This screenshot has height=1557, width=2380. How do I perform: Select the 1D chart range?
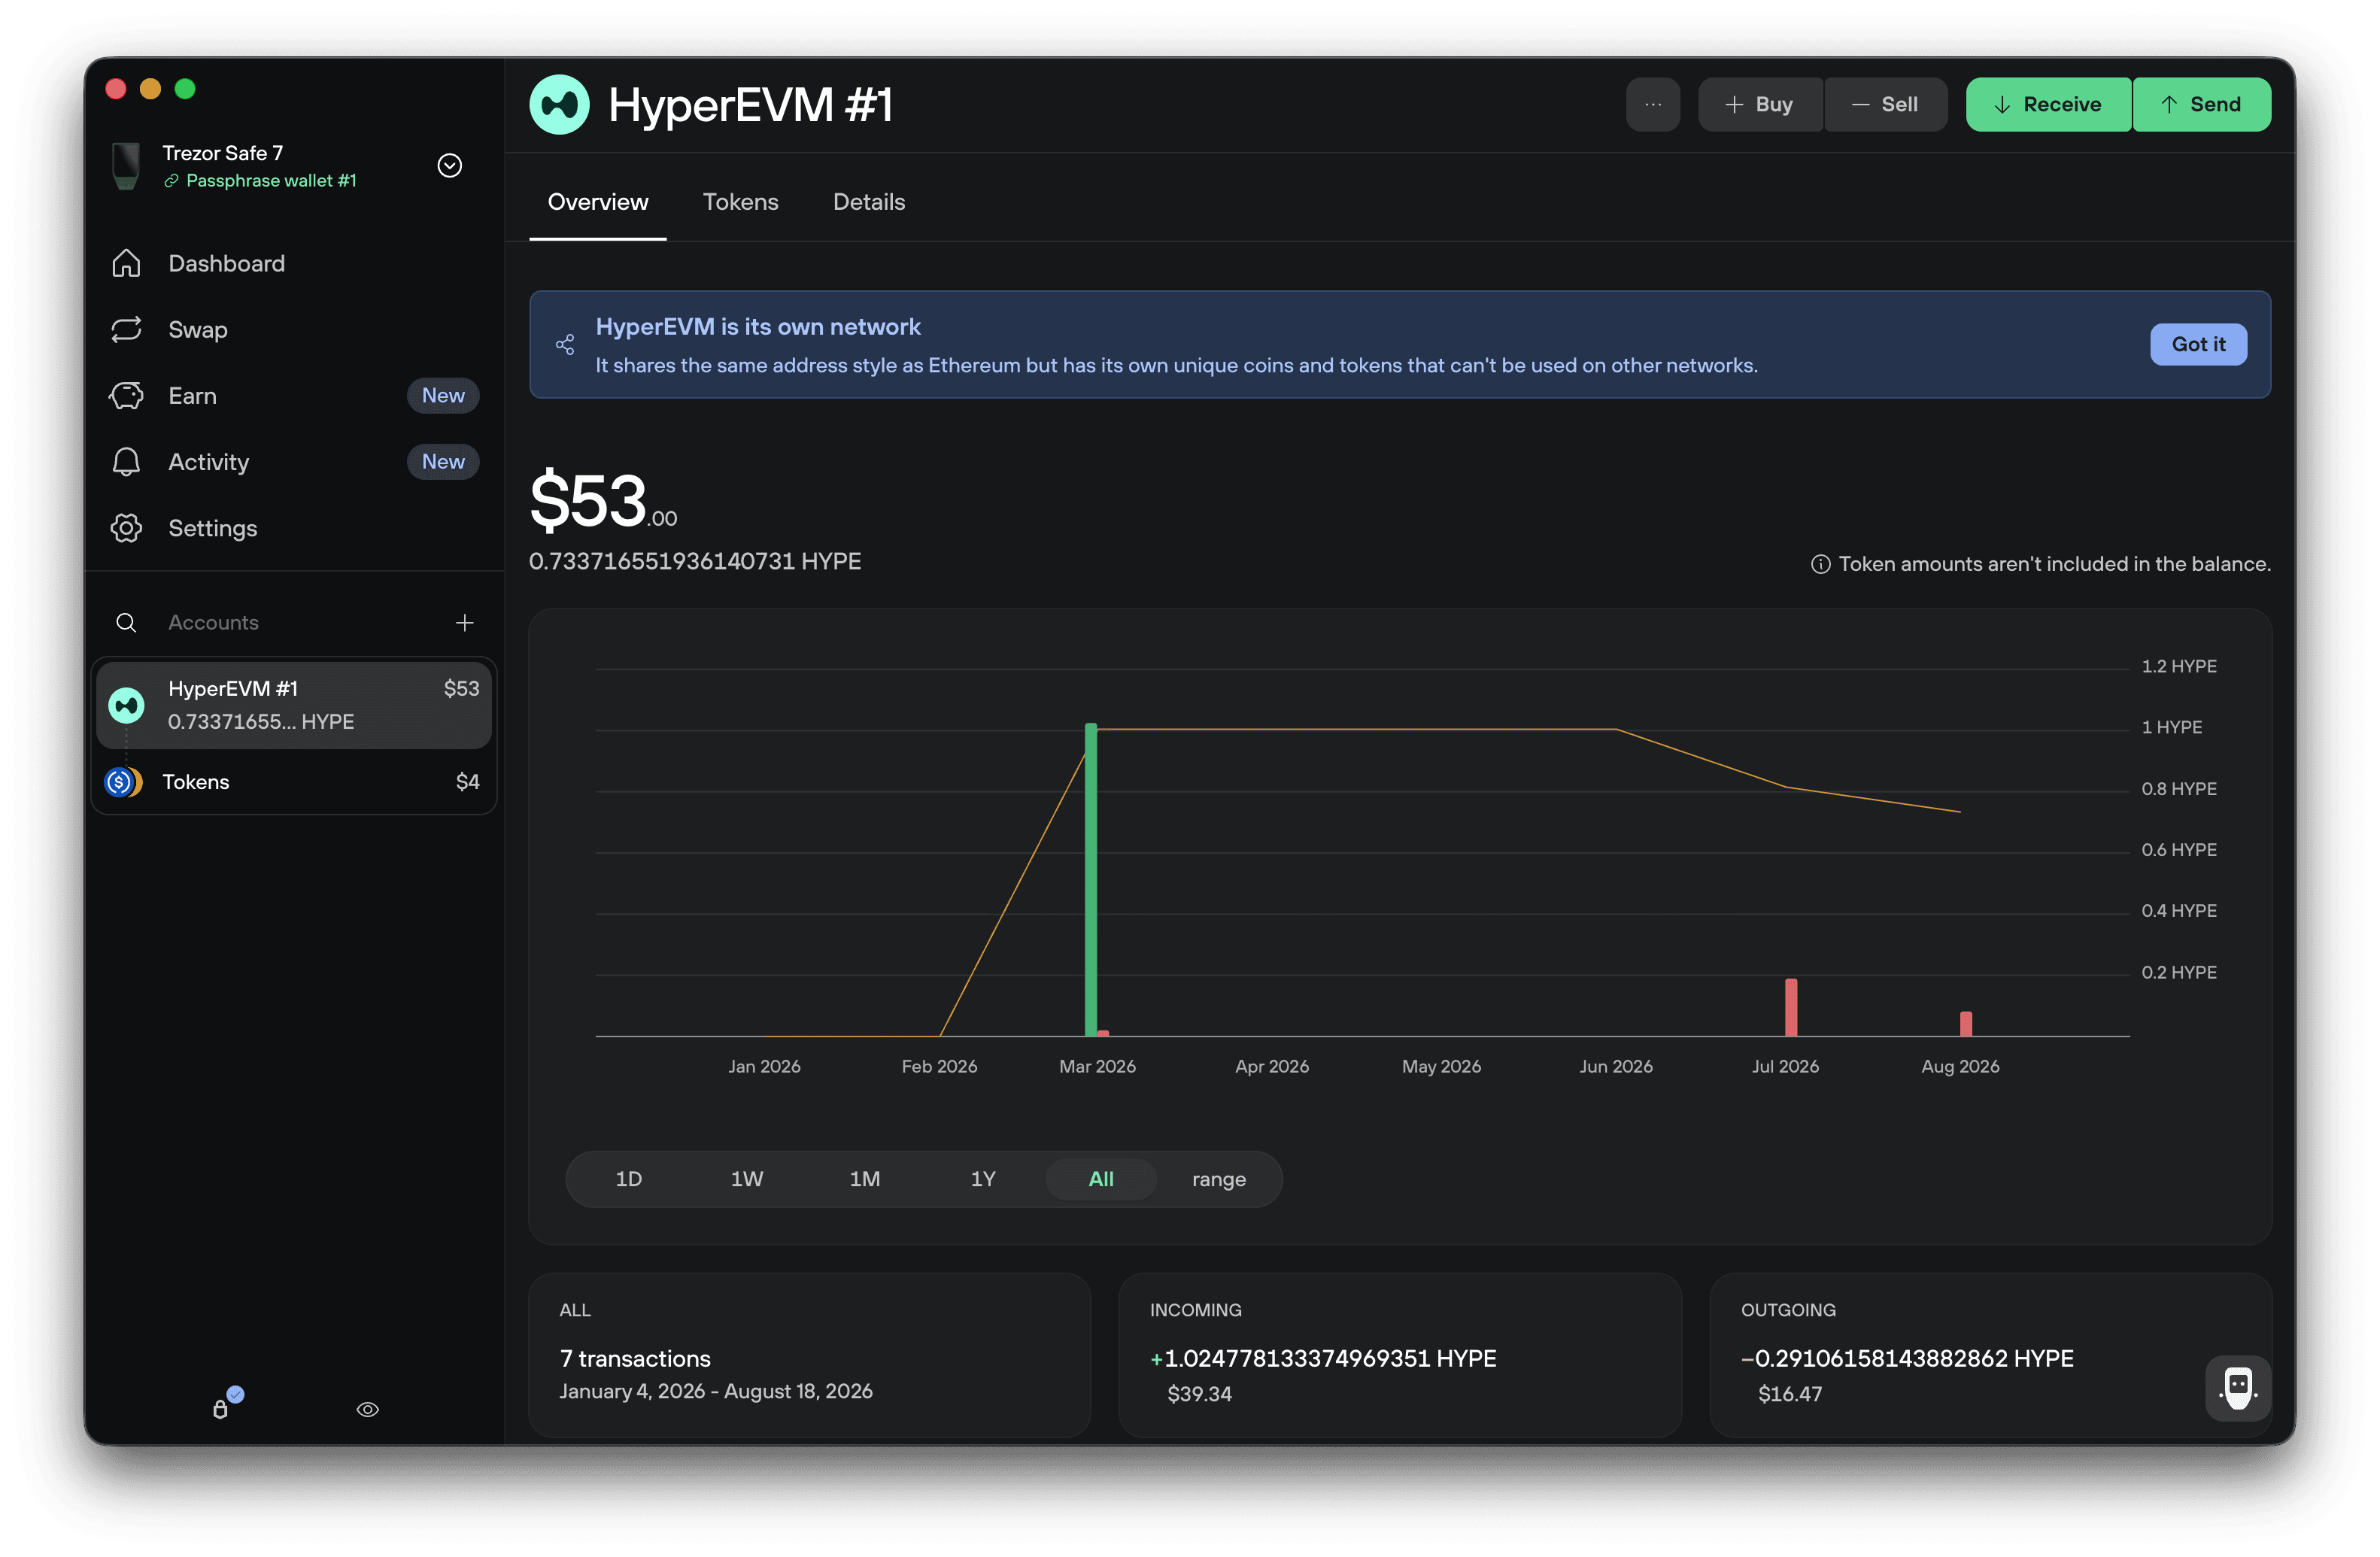(628, 1178)
